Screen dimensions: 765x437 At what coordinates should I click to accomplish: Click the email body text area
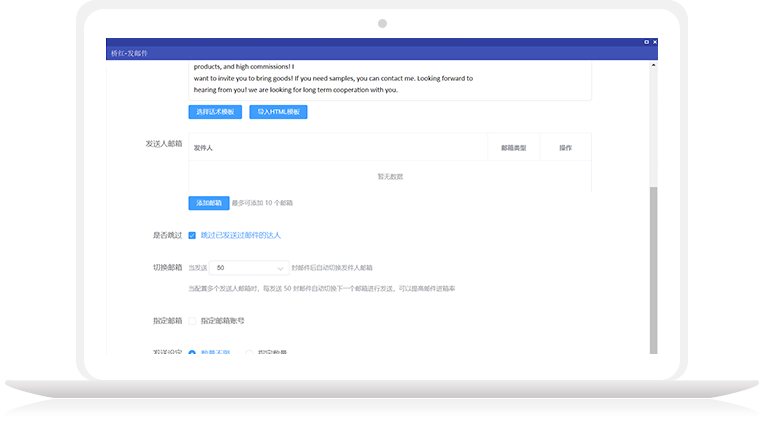(389, 79)
